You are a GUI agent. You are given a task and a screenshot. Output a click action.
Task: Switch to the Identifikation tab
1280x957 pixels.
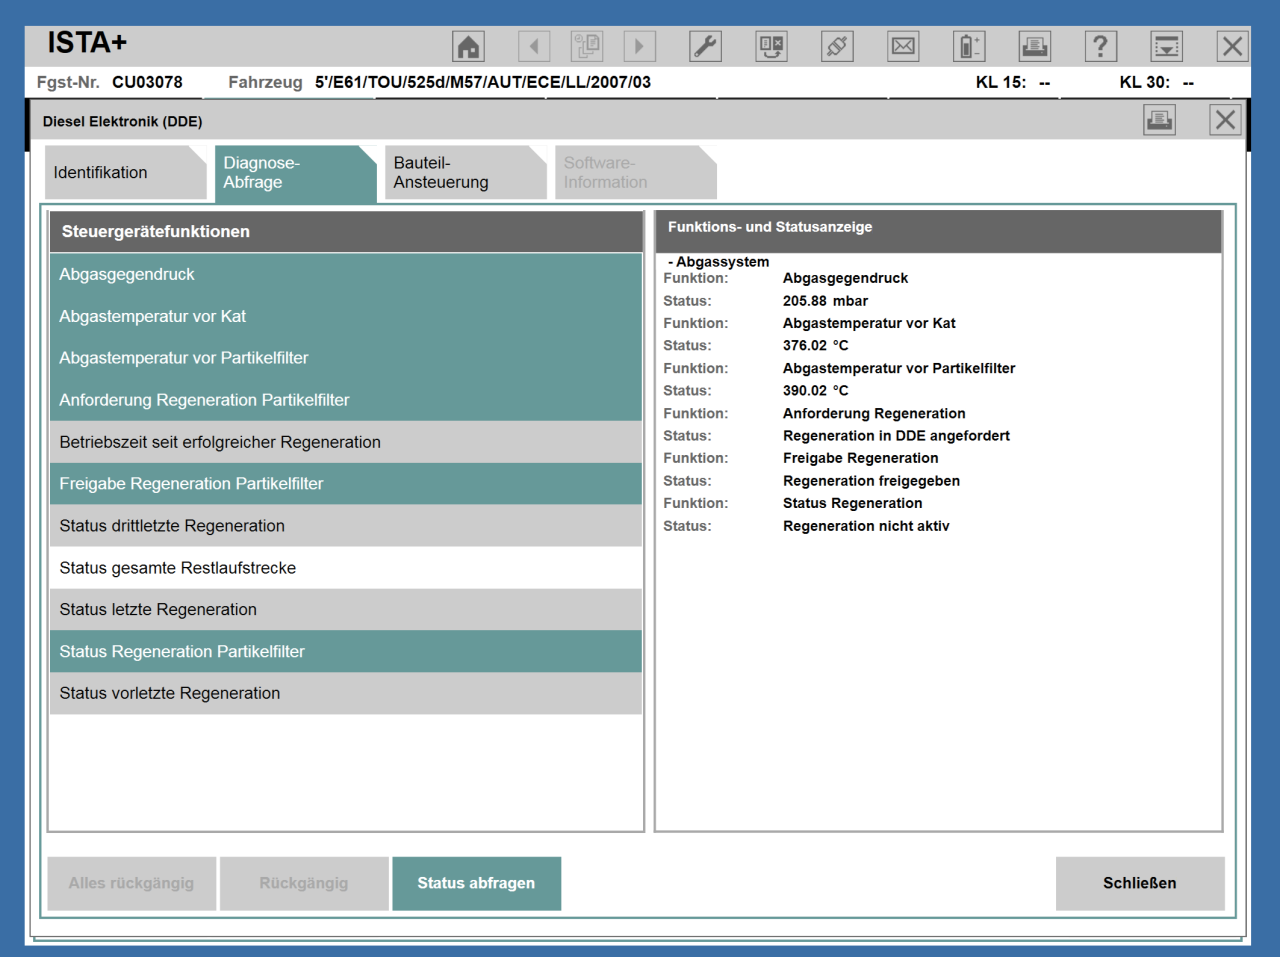click(126, 172)
